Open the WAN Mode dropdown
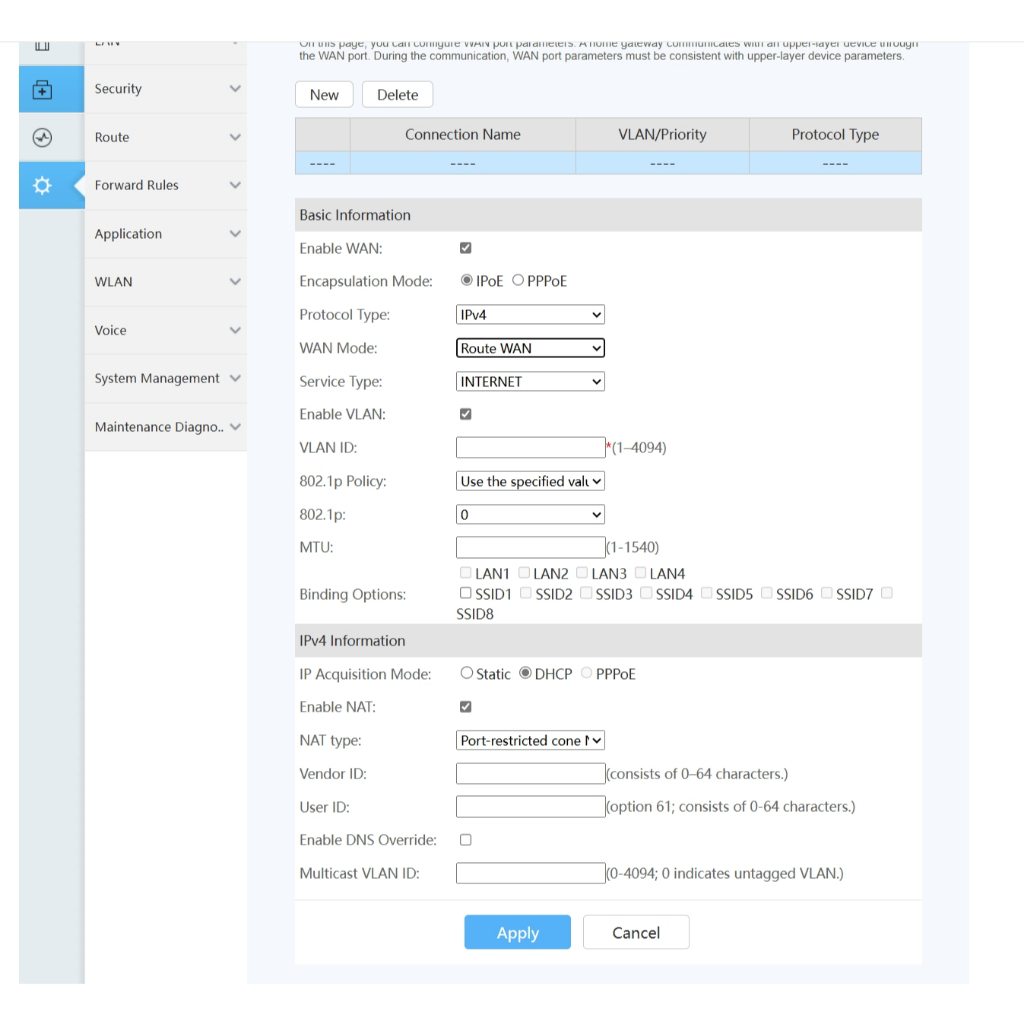1024x1024 pixels. pos(530,348)
